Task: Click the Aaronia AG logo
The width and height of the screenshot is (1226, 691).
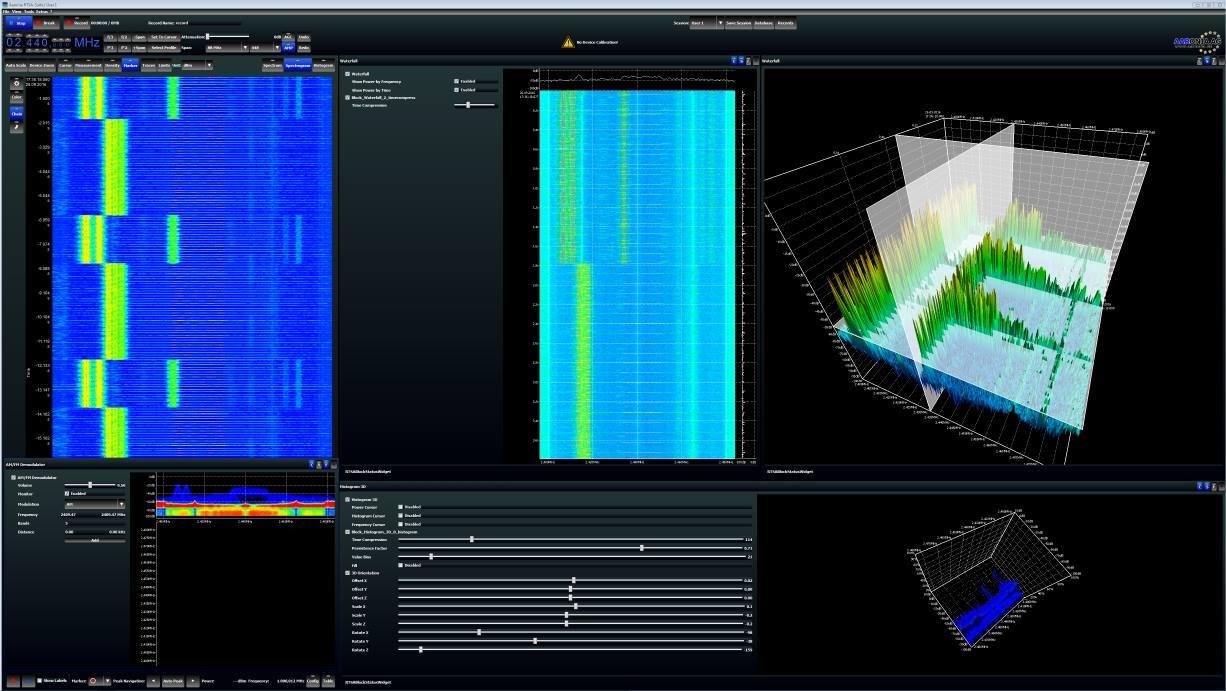Action: 1196,41
